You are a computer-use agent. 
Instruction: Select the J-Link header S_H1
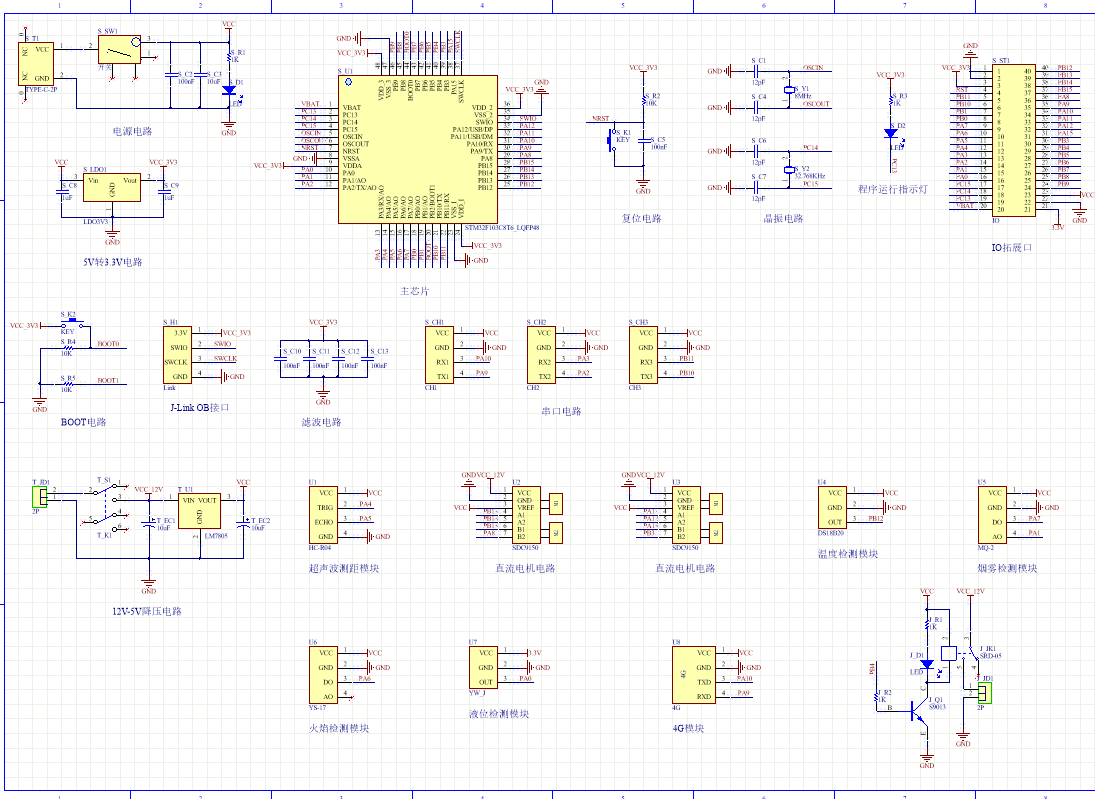pyautogui.click(x=177, y=355)
